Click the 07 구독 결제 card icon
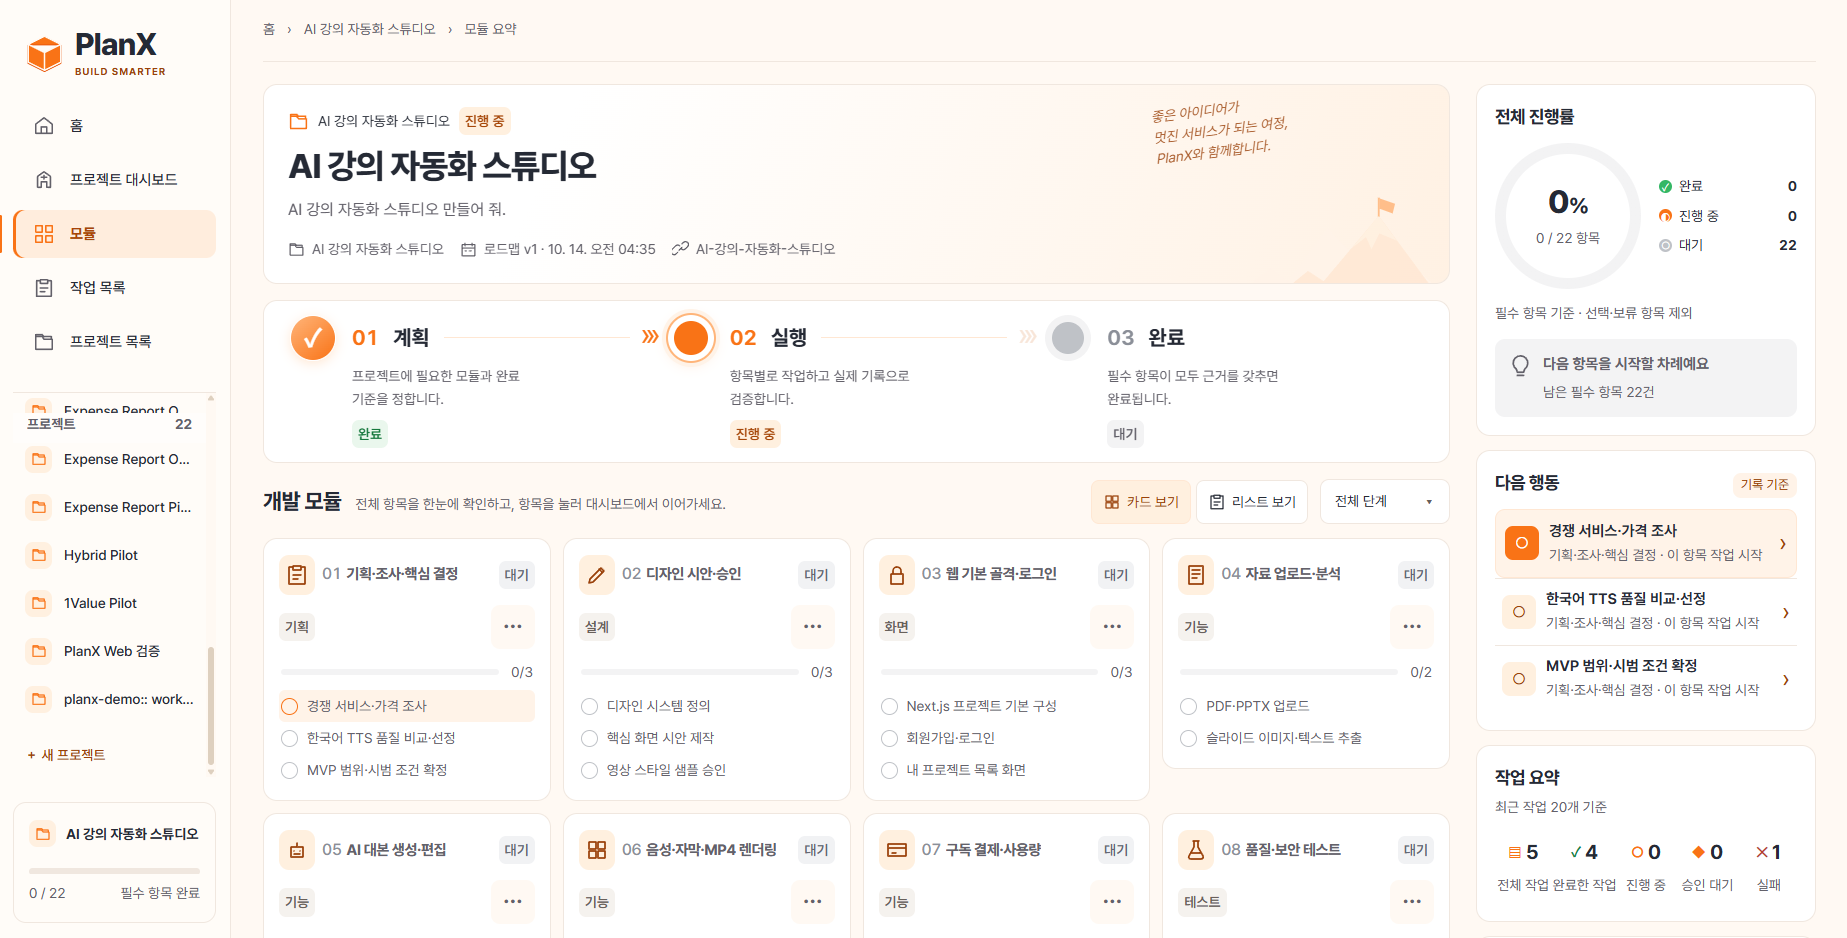The image size is (1847, 938). 897,850
